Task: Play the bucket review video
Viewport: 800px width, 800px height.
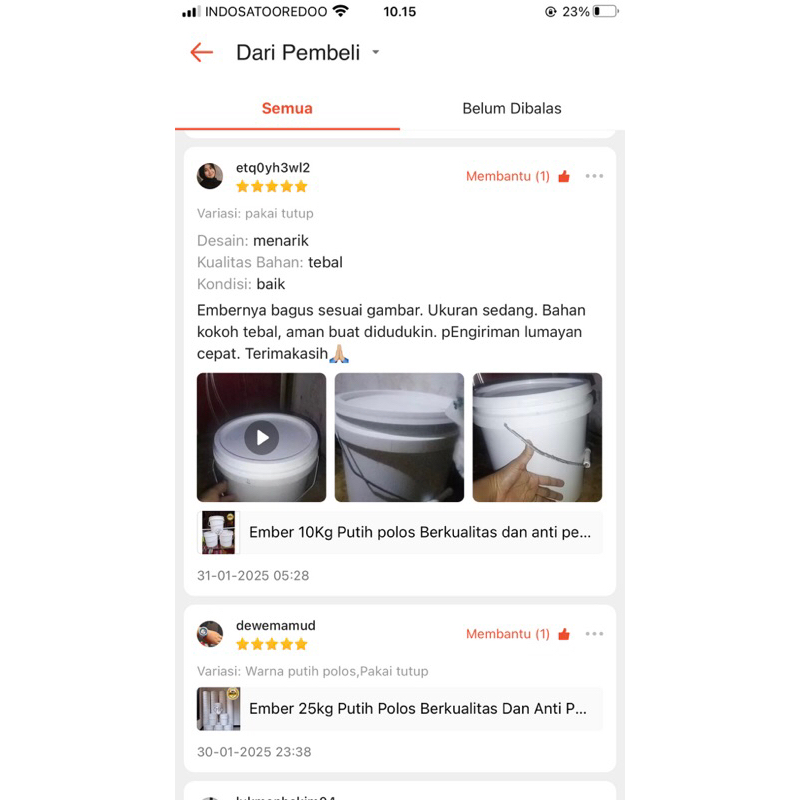Action: click(261, 437)
